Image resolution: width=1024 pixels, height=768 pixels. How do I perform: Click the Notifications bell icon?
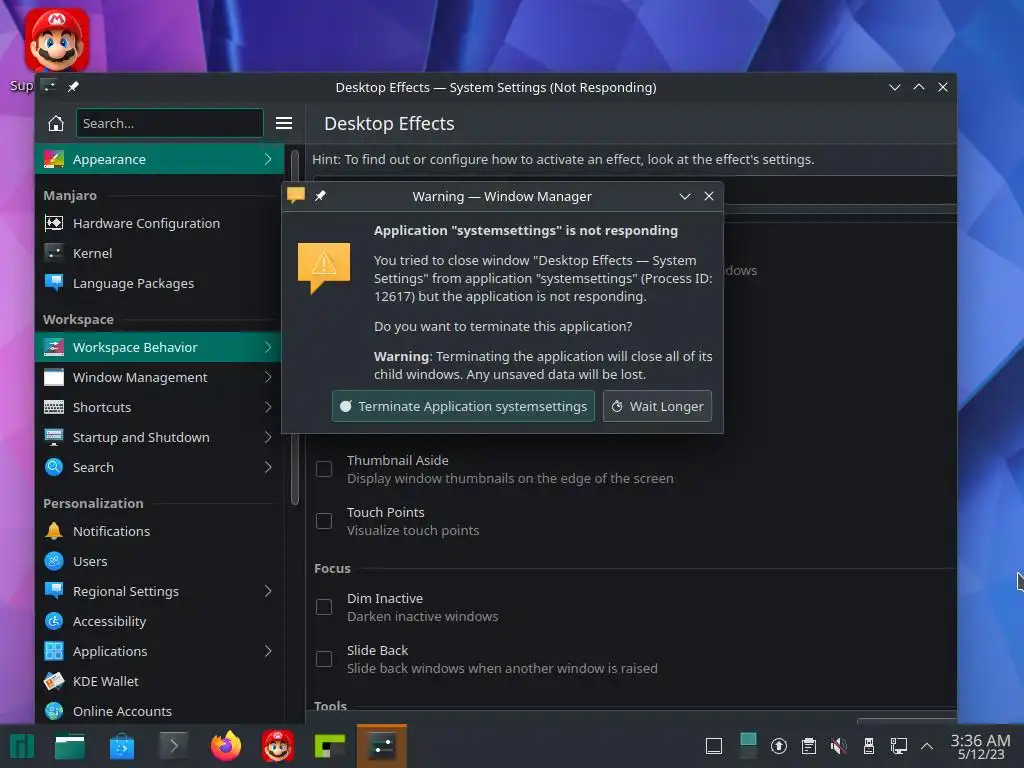54,531
